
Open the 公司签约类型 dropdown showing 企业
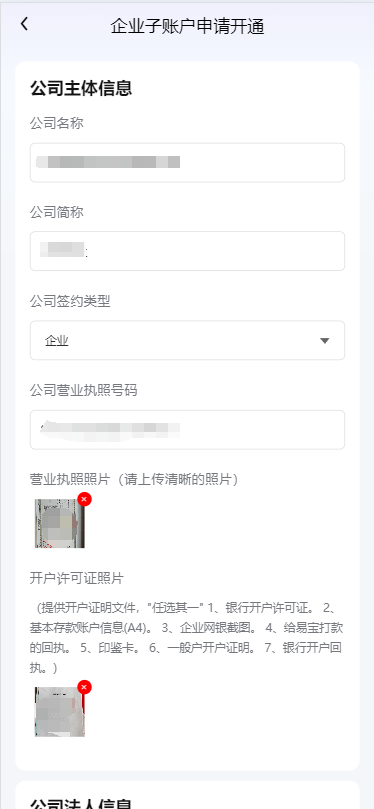tap(187, 341)
